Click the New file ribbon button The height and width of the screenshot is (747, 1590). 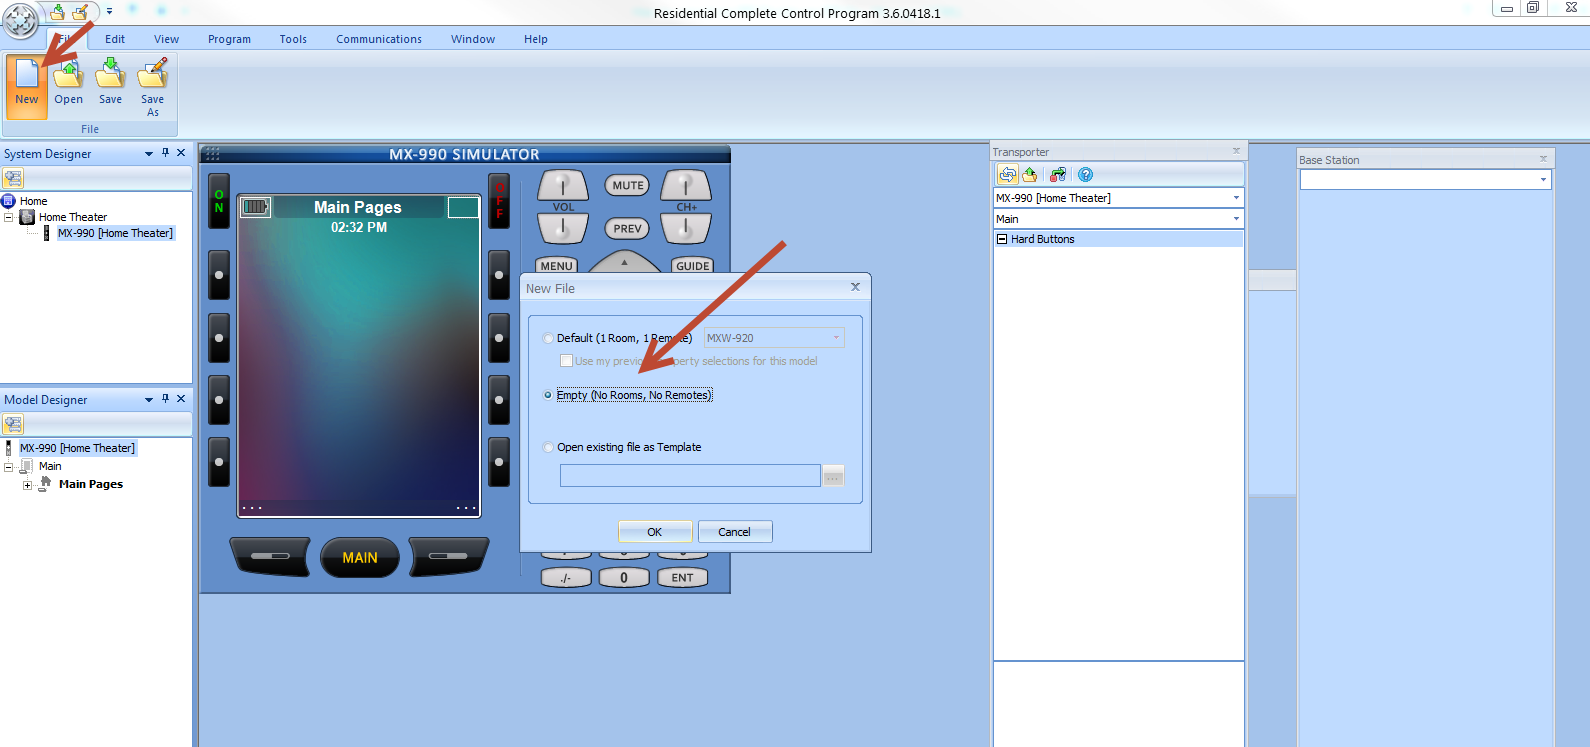point(27,86)
